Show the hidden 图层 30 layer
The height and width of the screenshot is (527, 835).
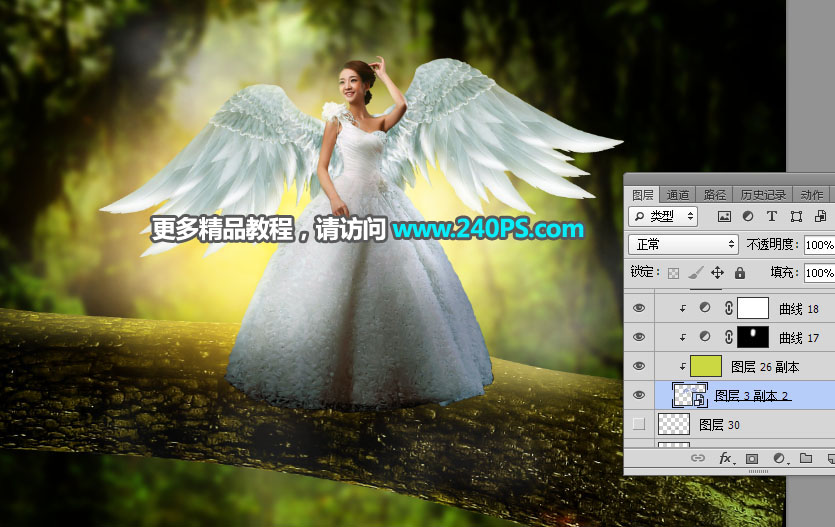(x=639, y=424)
